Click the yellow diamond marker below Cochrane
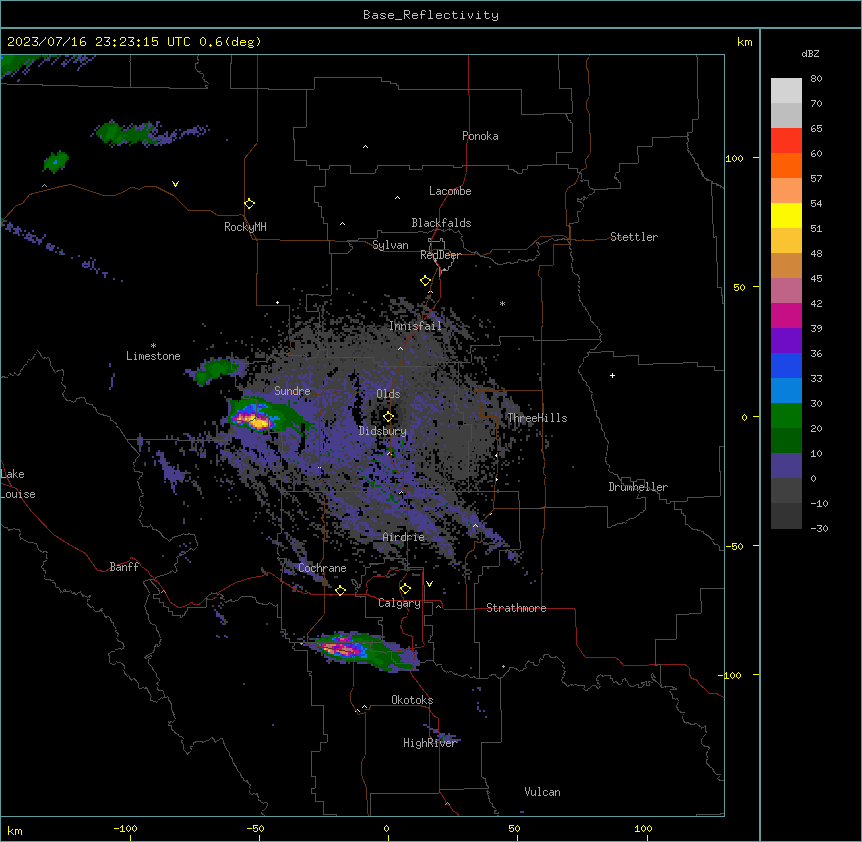Image resolution: width=862 pixels, height=842 pixels. [340, 590]
